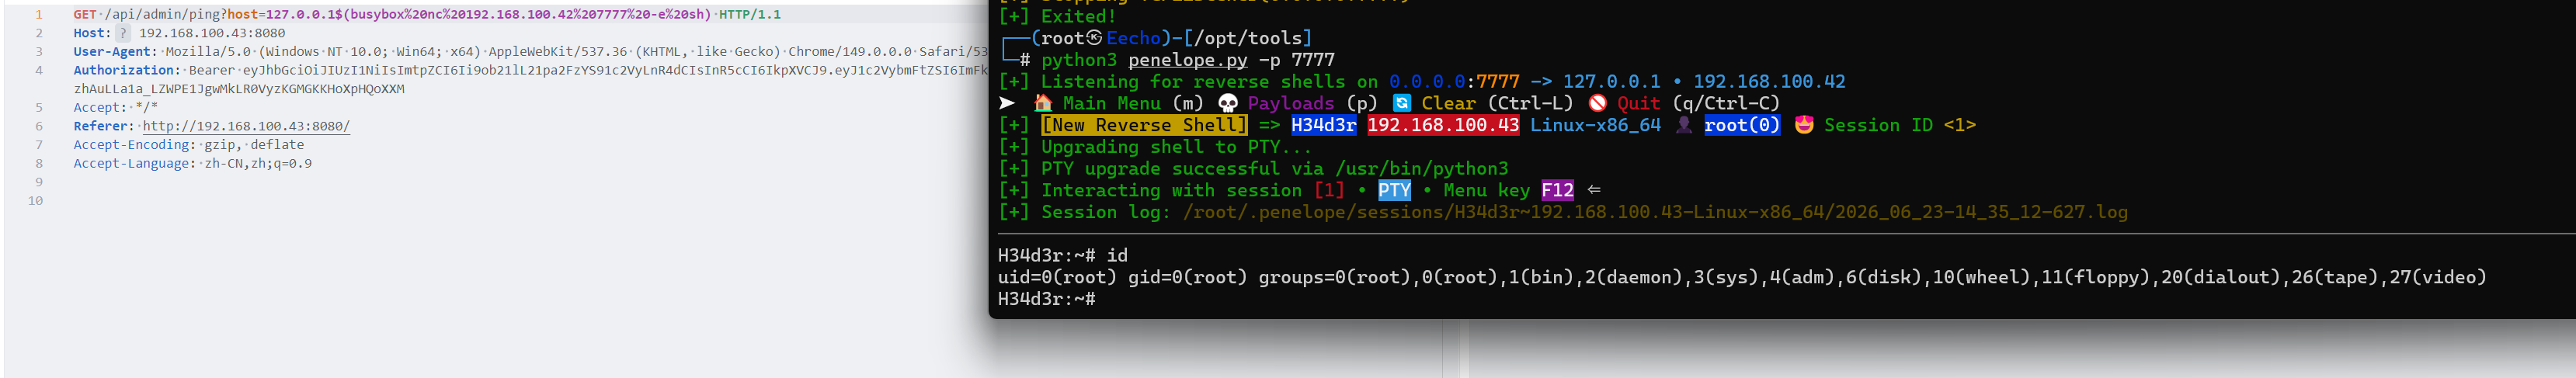Click Session ID <1> text
Viewport: 2576px width, 378px height.
(1900, 125)
